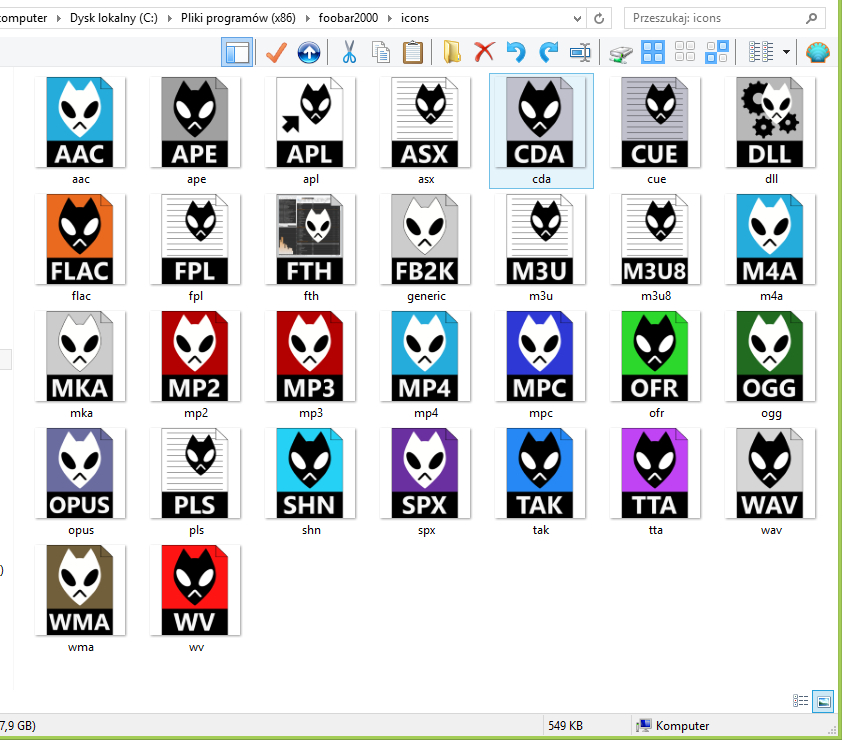Select the wav icon file
This screenshot has height=740, width=842.
point(770,482)
